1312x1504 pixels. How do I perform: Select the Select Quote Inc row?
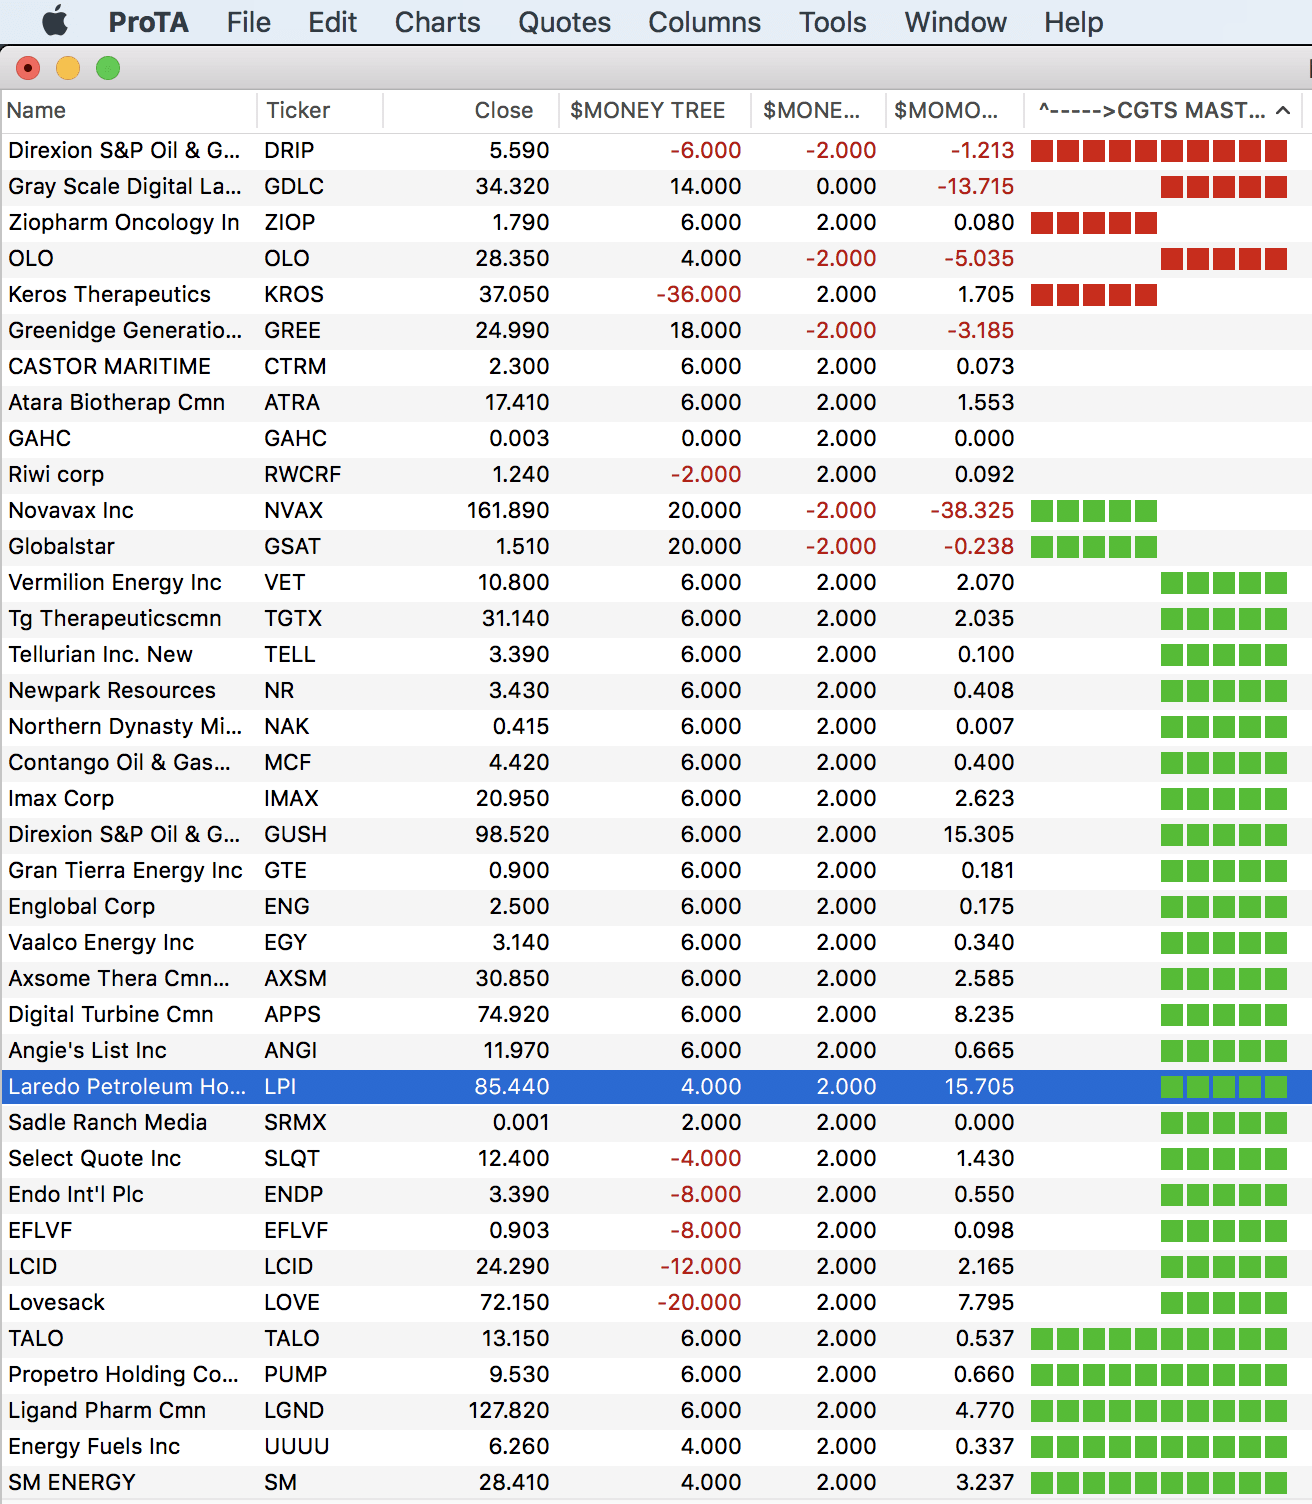656,1159
